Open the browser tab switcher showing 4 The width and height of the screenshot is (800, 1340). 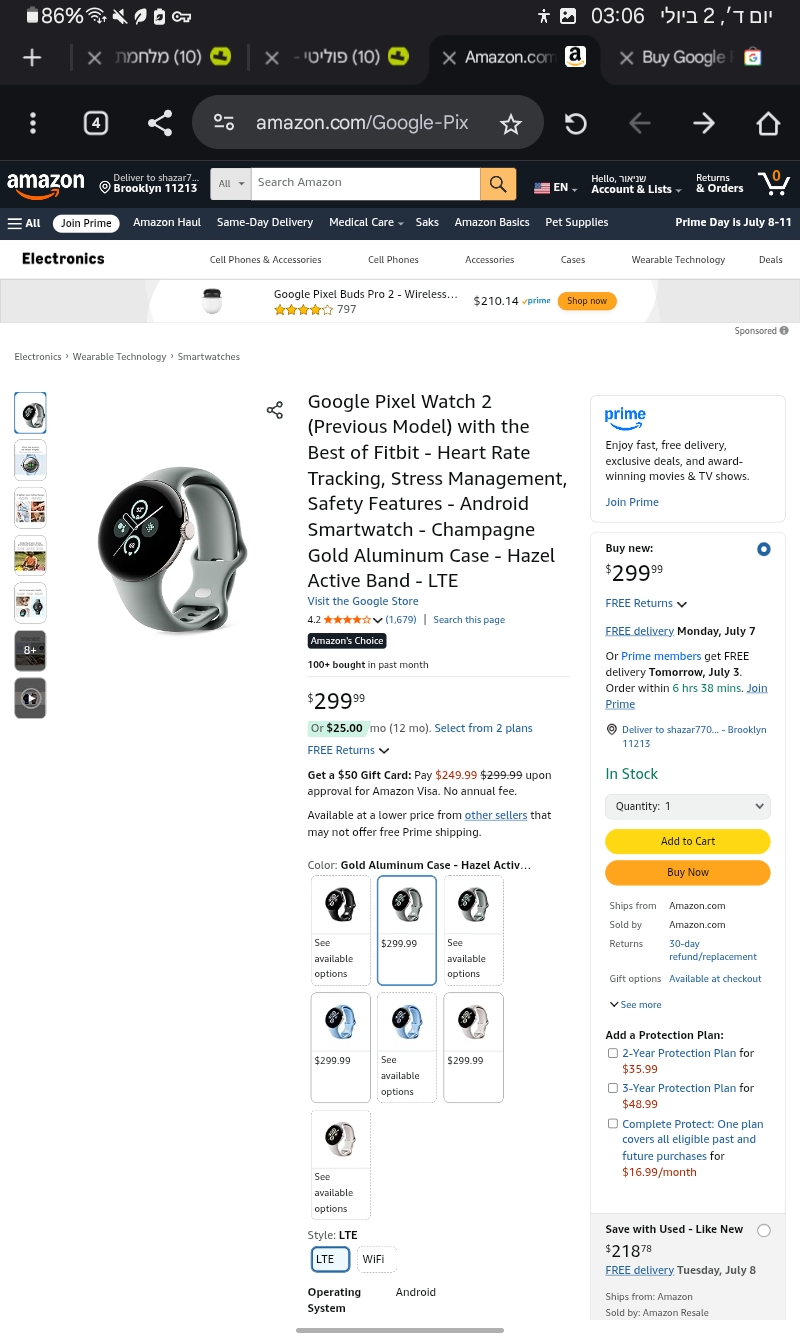tap(95, 123)
